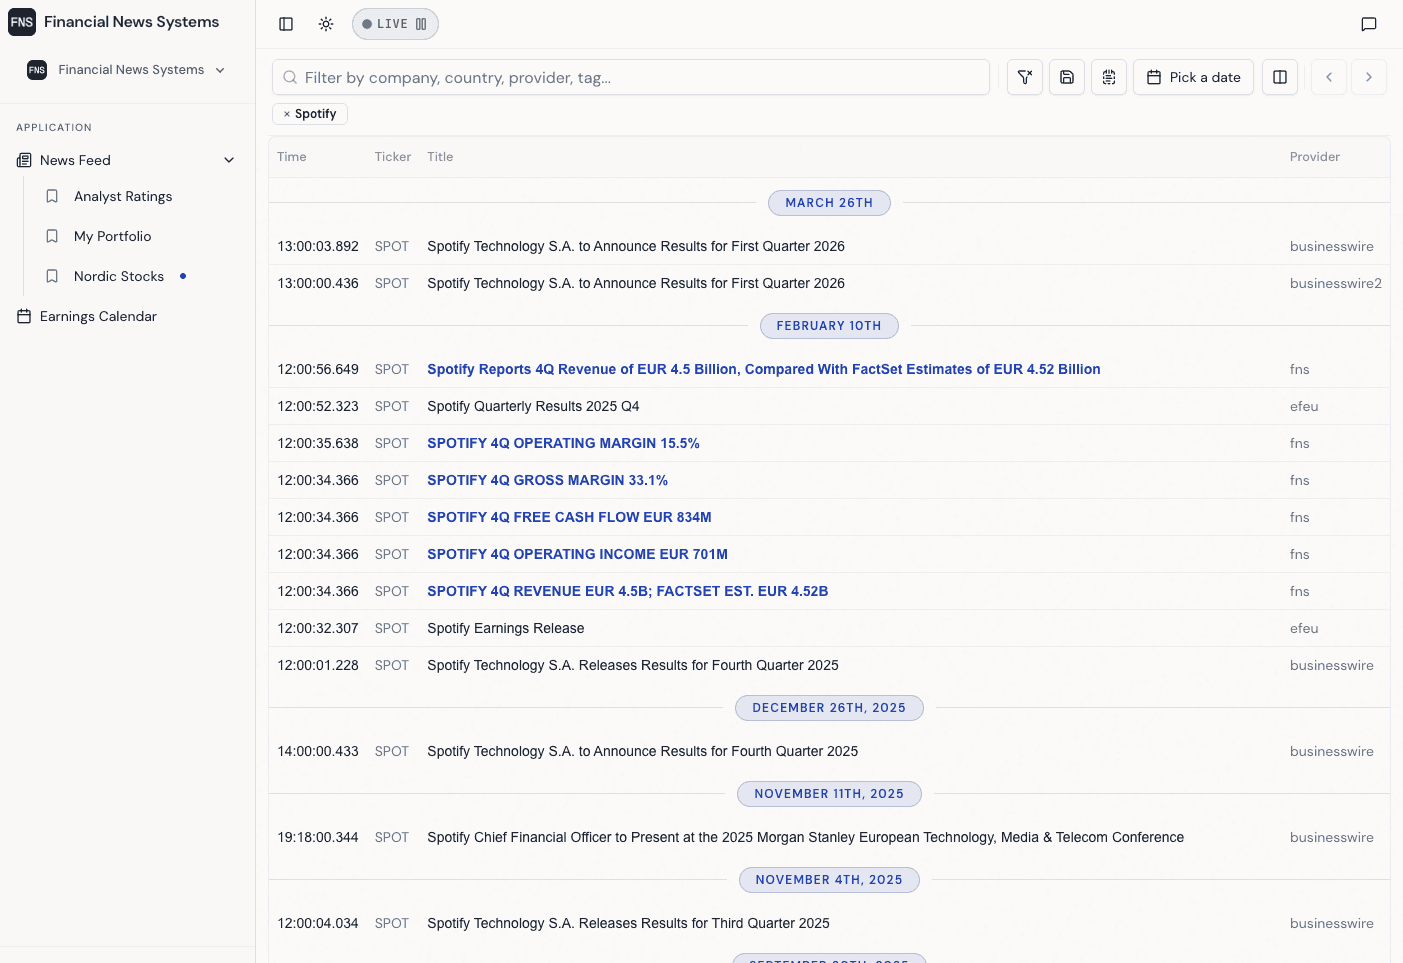The image size is (1403, 963).
Task: Select the Earnings Calendar icon in sidebar
Action: pos(24,316)
